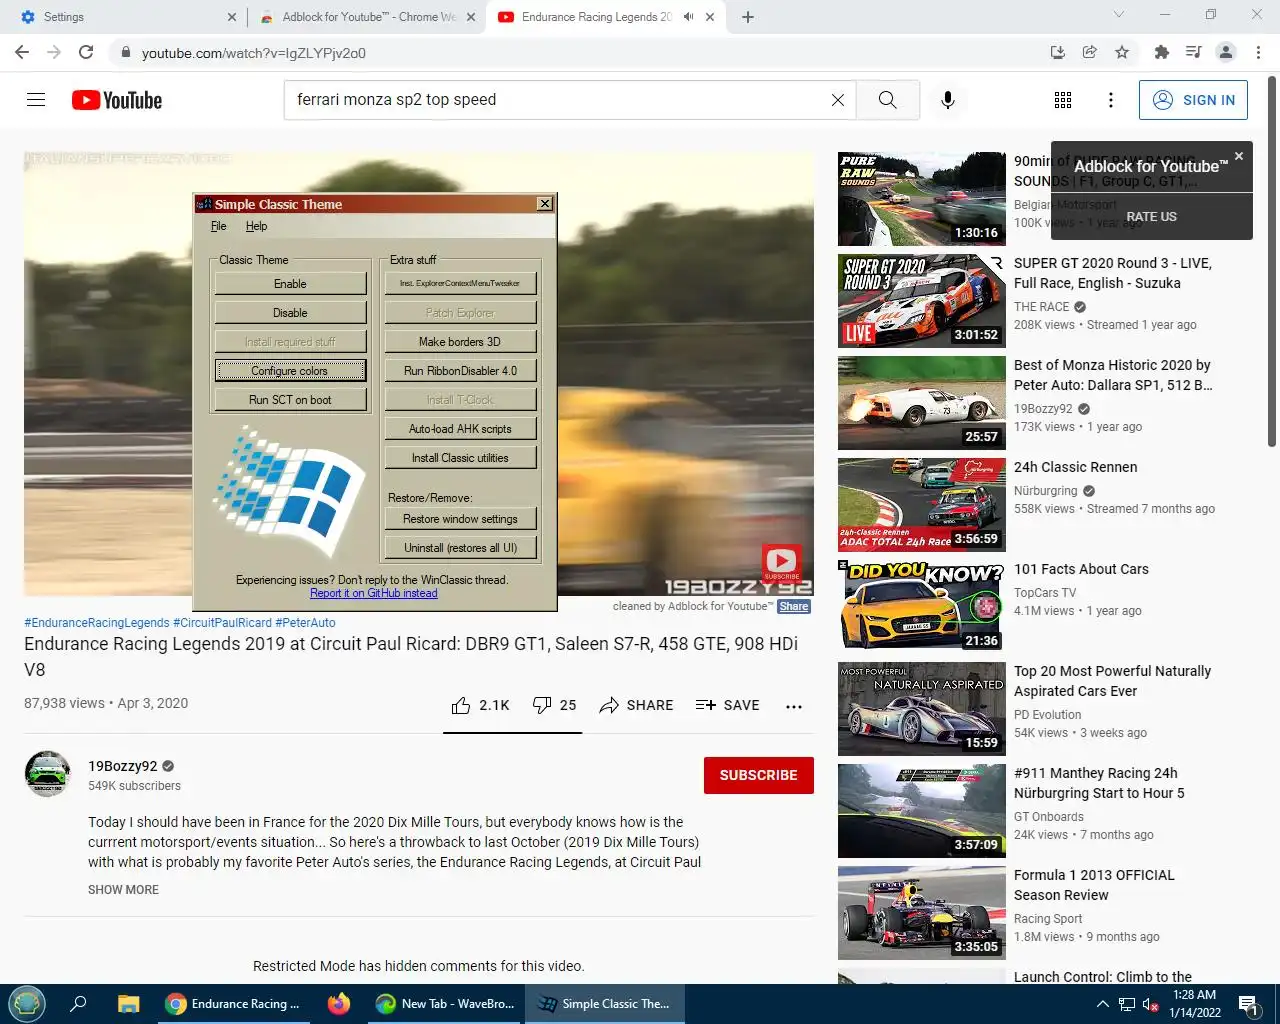Click Configure colors button
1280x1024 pixels.
(290, 371)
